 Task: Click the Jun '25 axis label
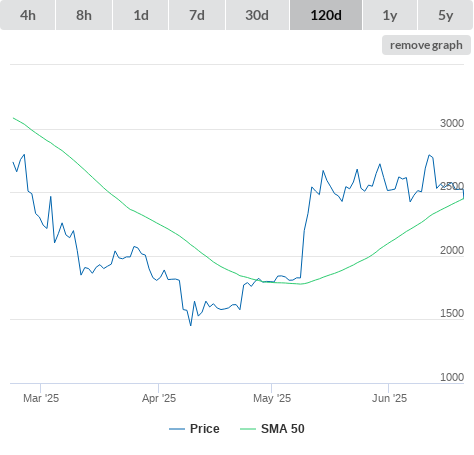tap(389, 398)
